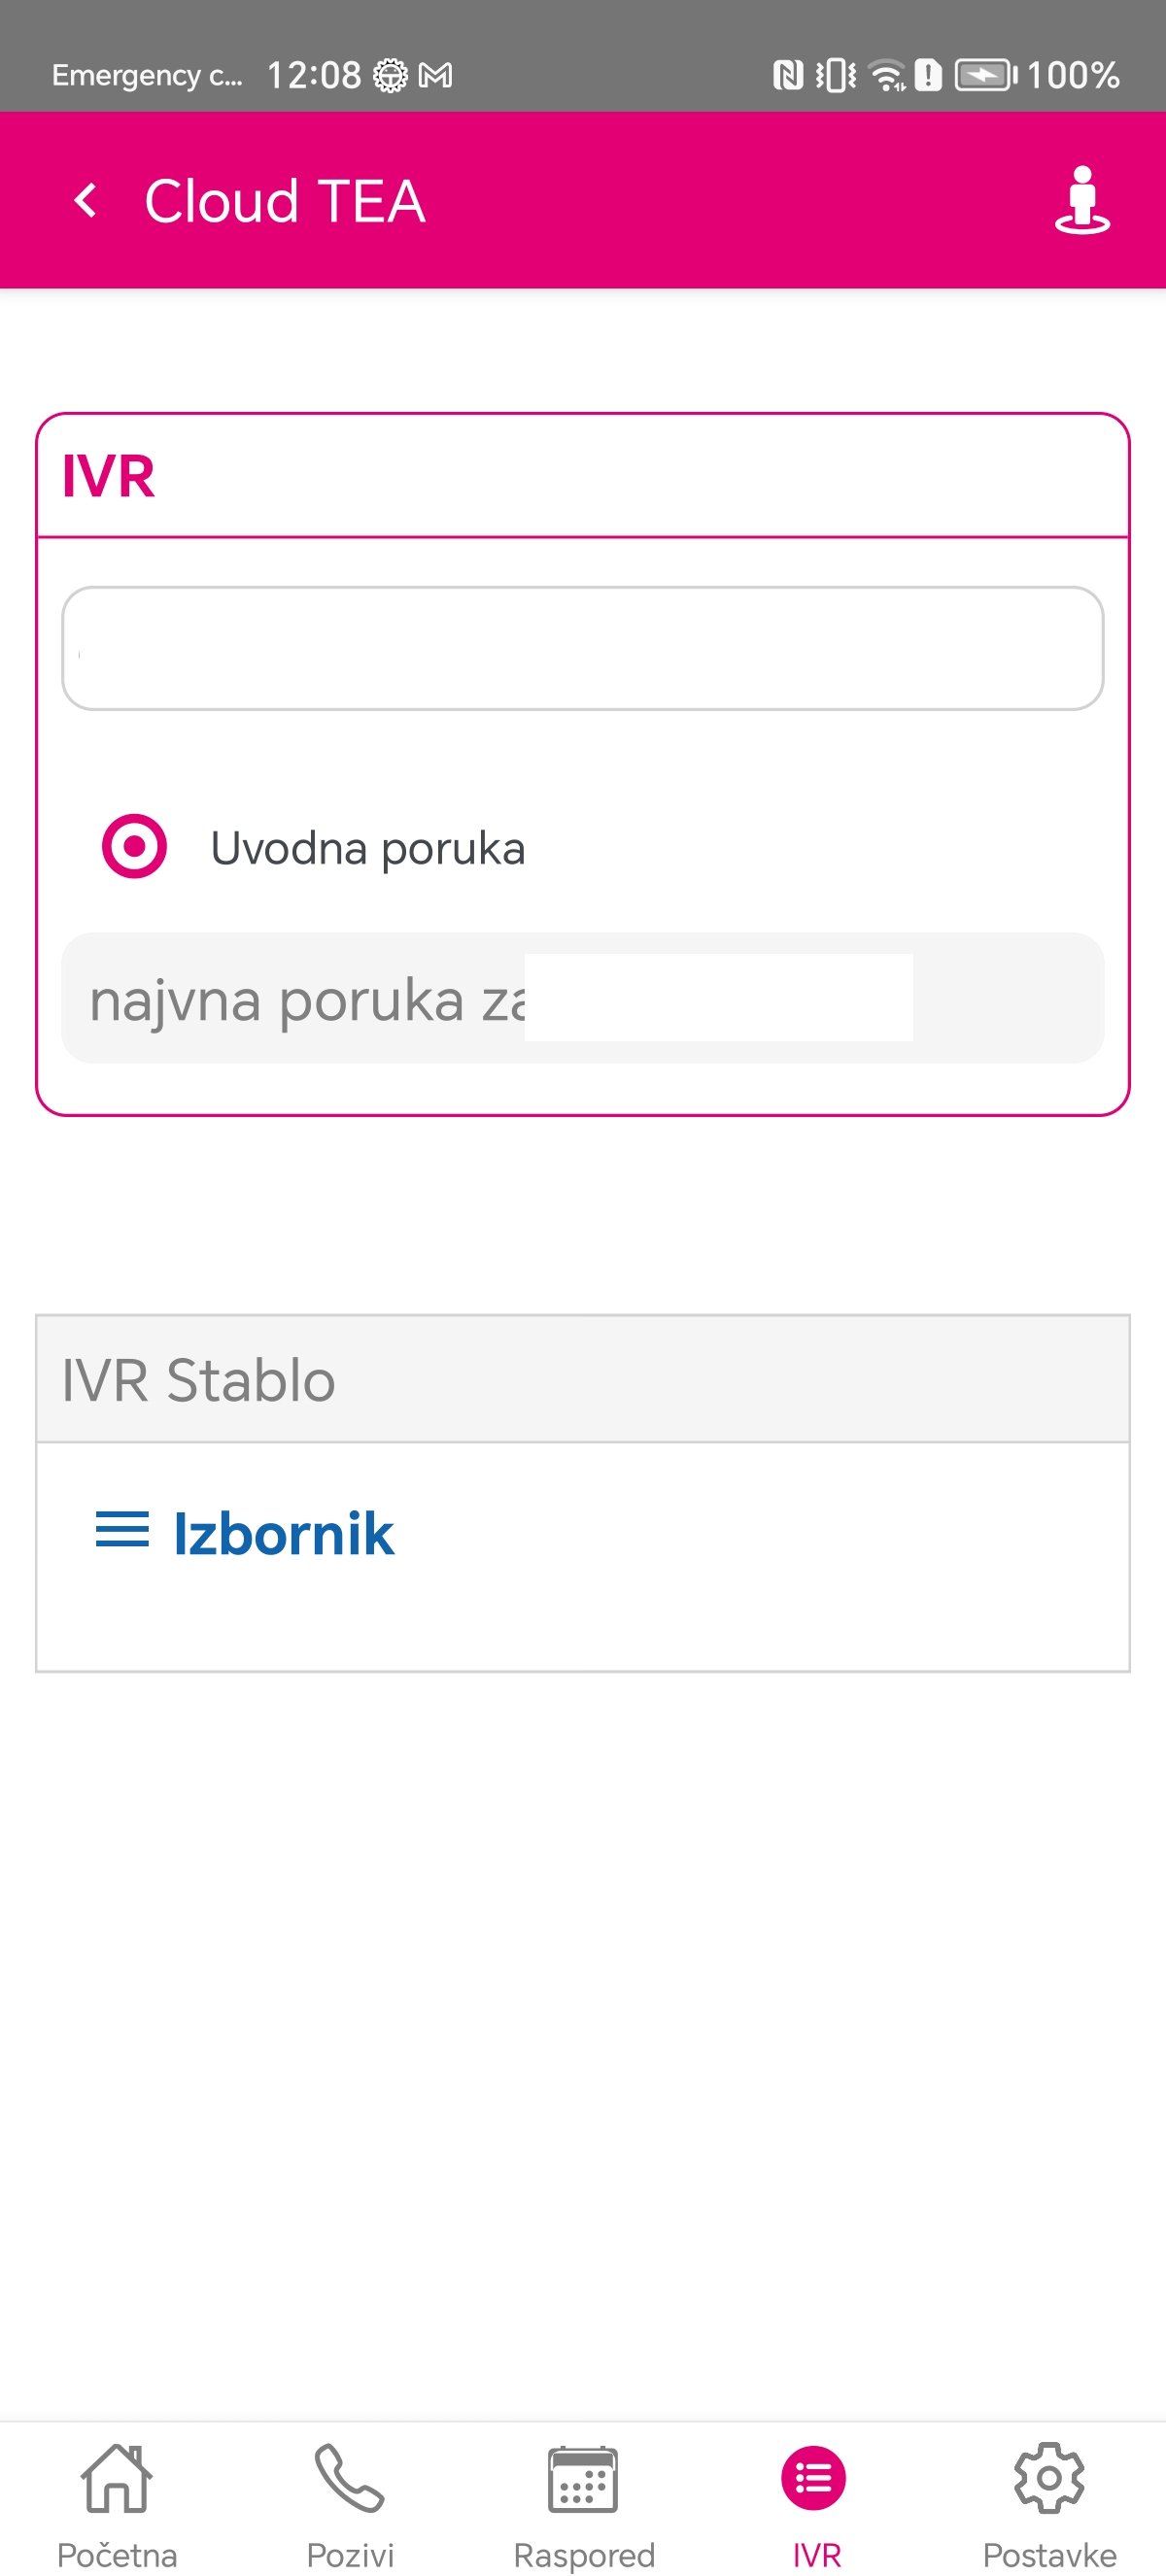
Task: Tap the intro message text box
Action: (582, 998)
